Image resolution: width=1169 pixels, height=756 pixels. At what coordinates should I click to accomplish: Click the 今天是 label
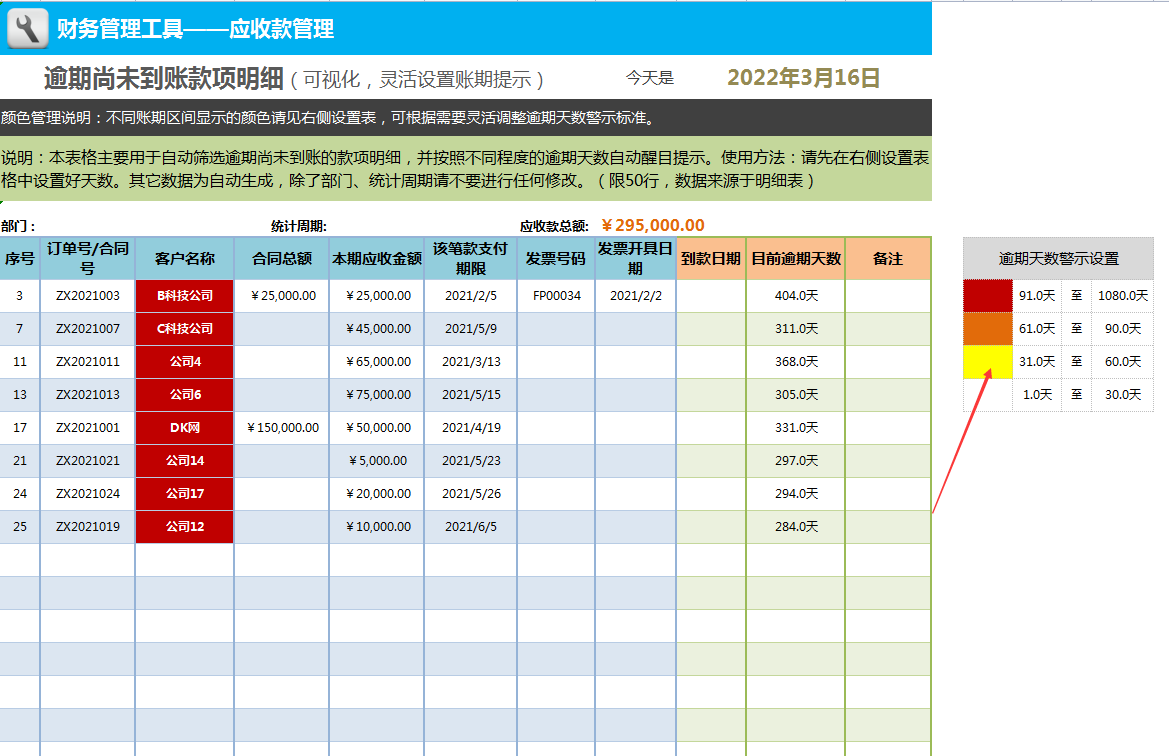click(x=649, y=78)
